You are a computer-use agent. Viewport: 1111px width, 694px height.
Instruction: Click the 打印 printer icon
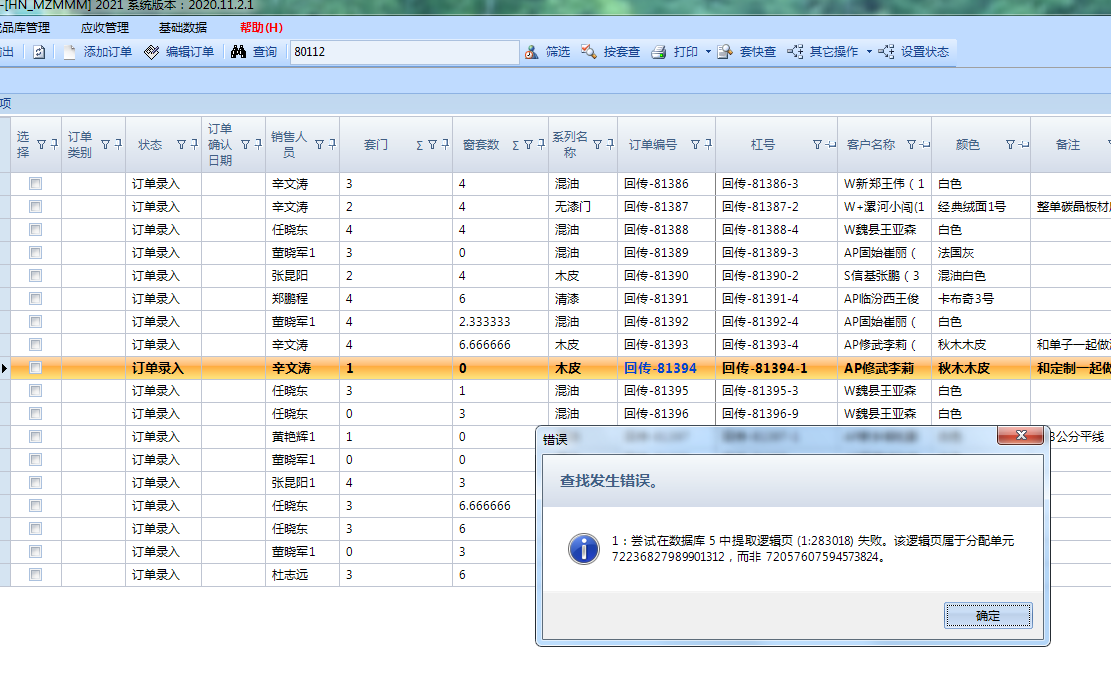(659, 52)
